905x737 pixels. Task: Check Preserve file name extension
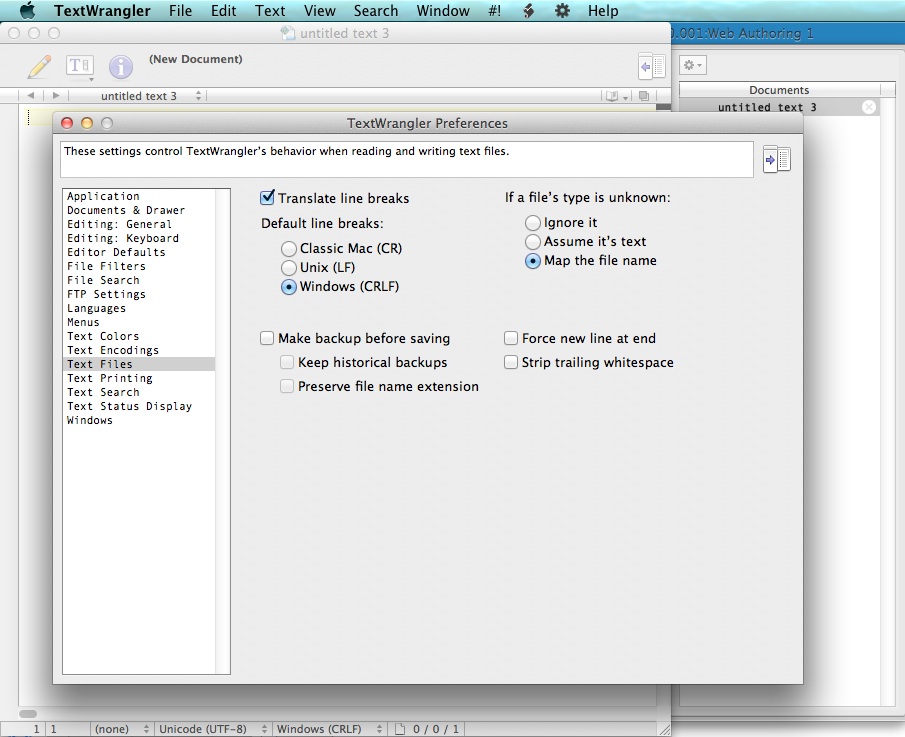tap(287, 386)
